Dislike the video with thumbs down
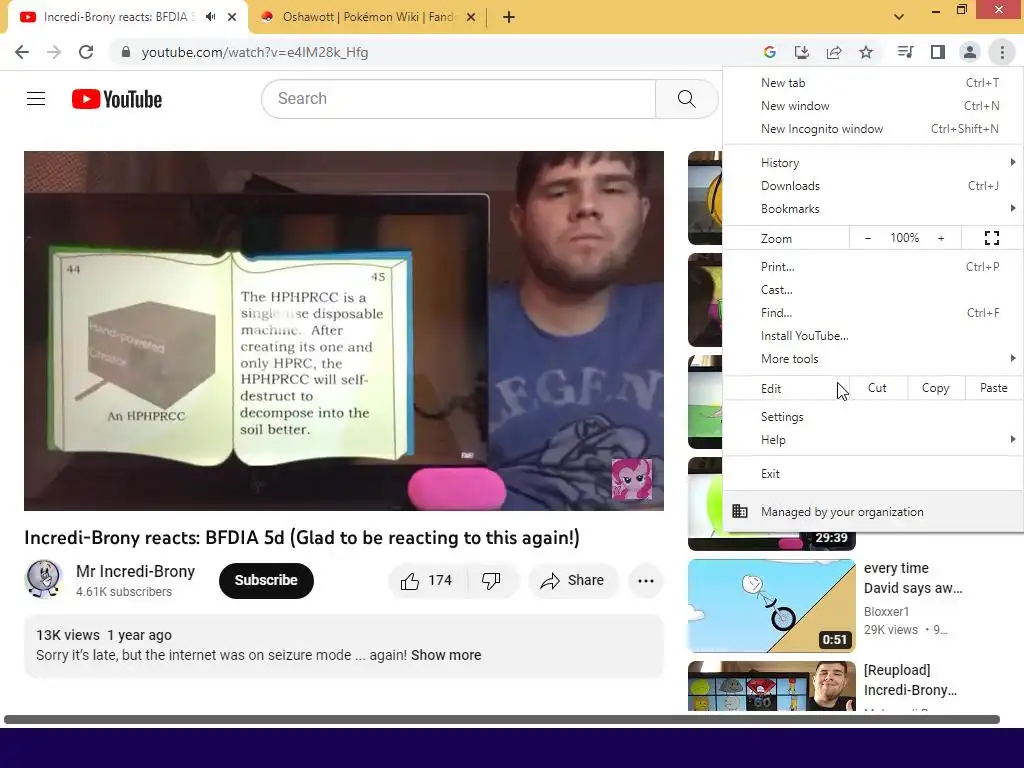Image resolution: width=1024 pixels, height=768 pixels. pos(491,581)
